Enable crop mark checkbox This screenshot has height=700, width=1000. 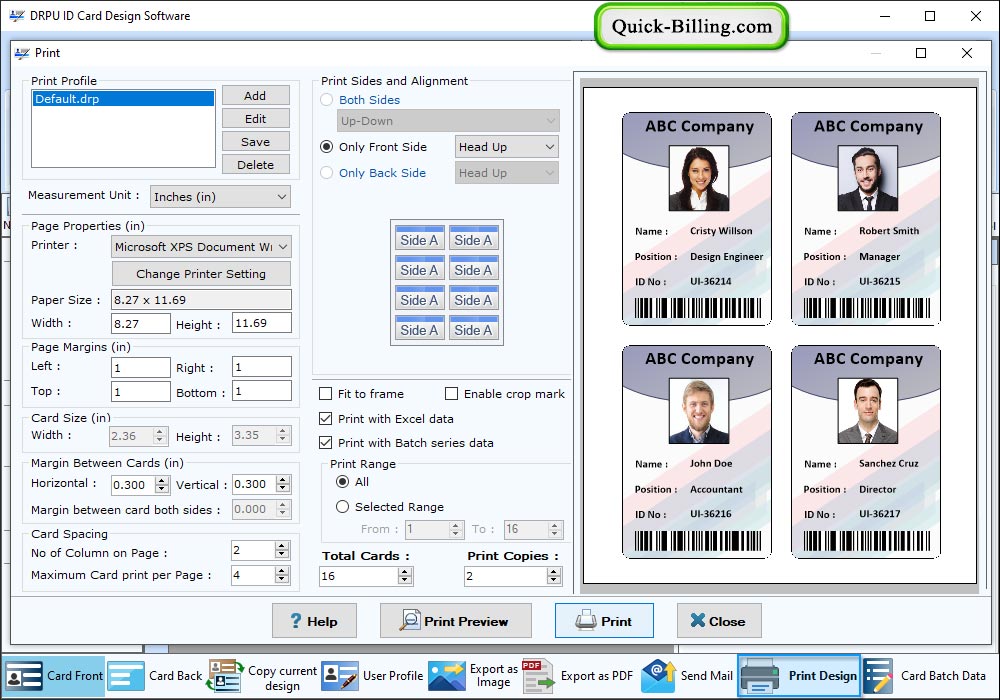[x=452, y=394]
